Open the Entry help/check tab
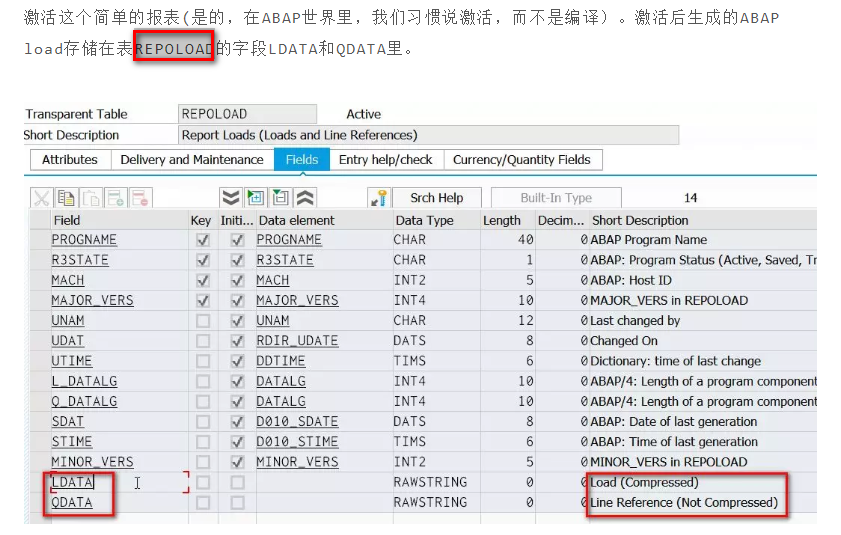The height and width of the screenshot is (535, 841). coord(386,160)
